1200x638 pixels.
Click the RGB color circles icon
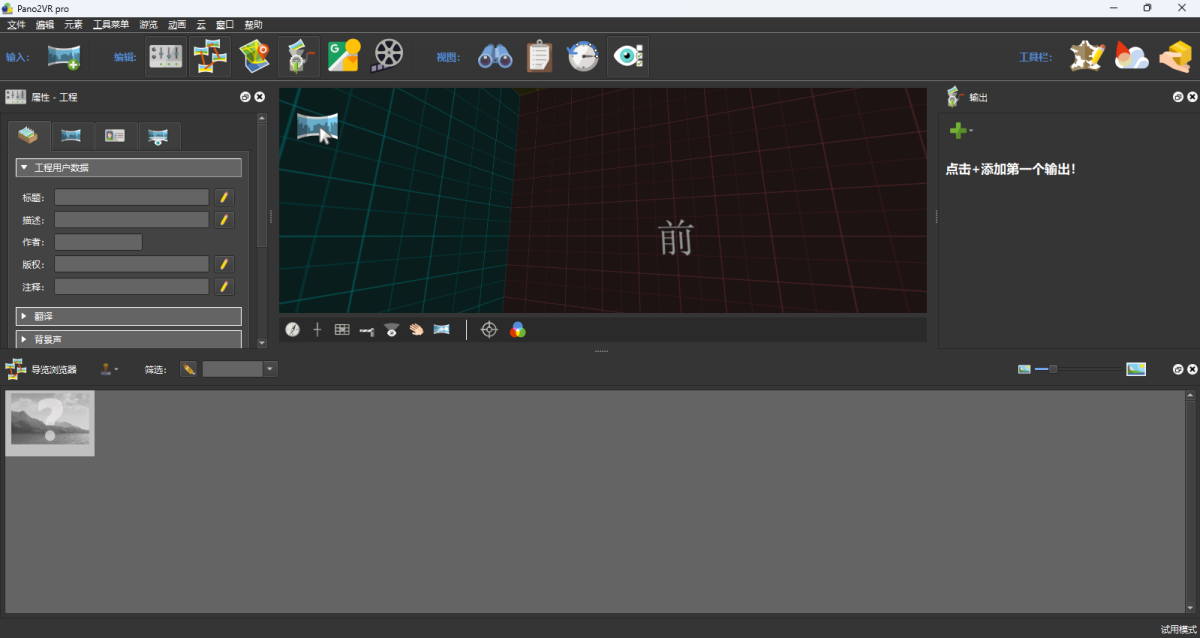[517, 330]
